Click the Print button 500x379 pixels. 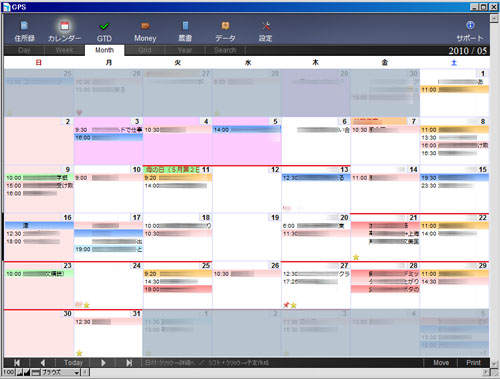[x=473, y=363]
